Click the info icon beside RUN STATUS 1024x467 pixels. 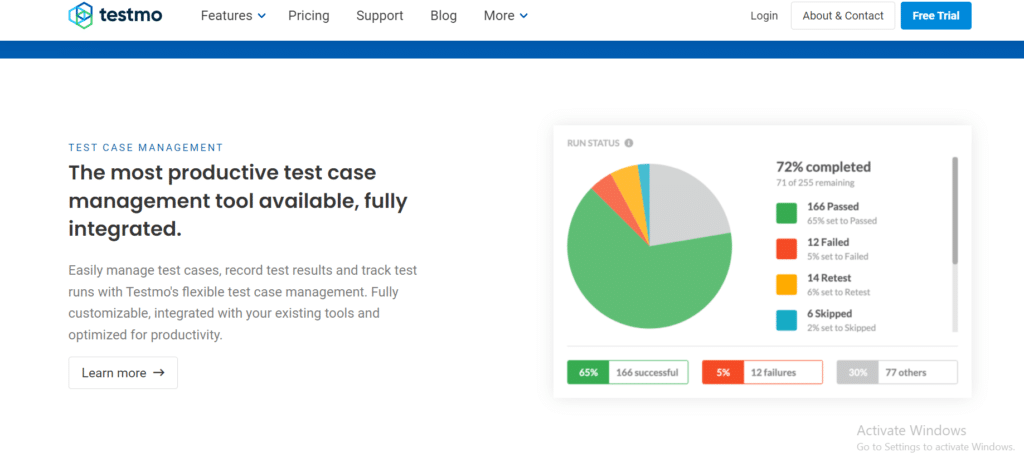point(629,143)
